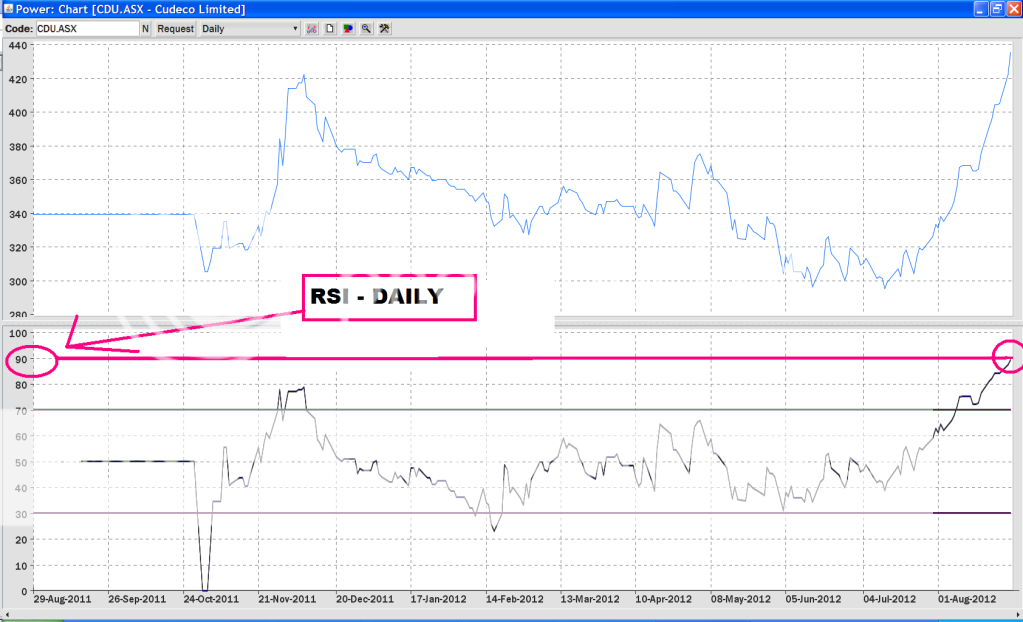Click the chart indicators icon in the toolbar
The width and height of the screenshot is (1023, 622).
tap(312, 29)
